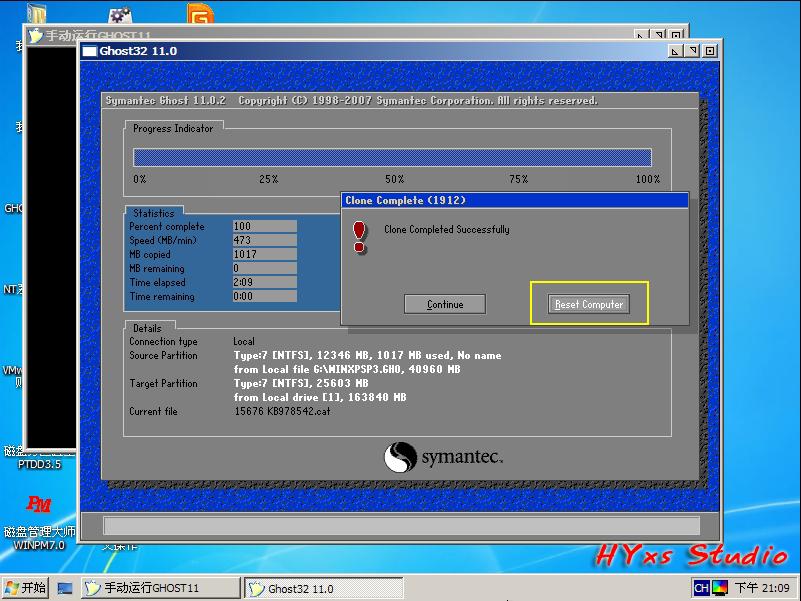Click the taskbar clock showing 下午 21:09
Viewport: 801px width, 601px height.
coord(762,588)
